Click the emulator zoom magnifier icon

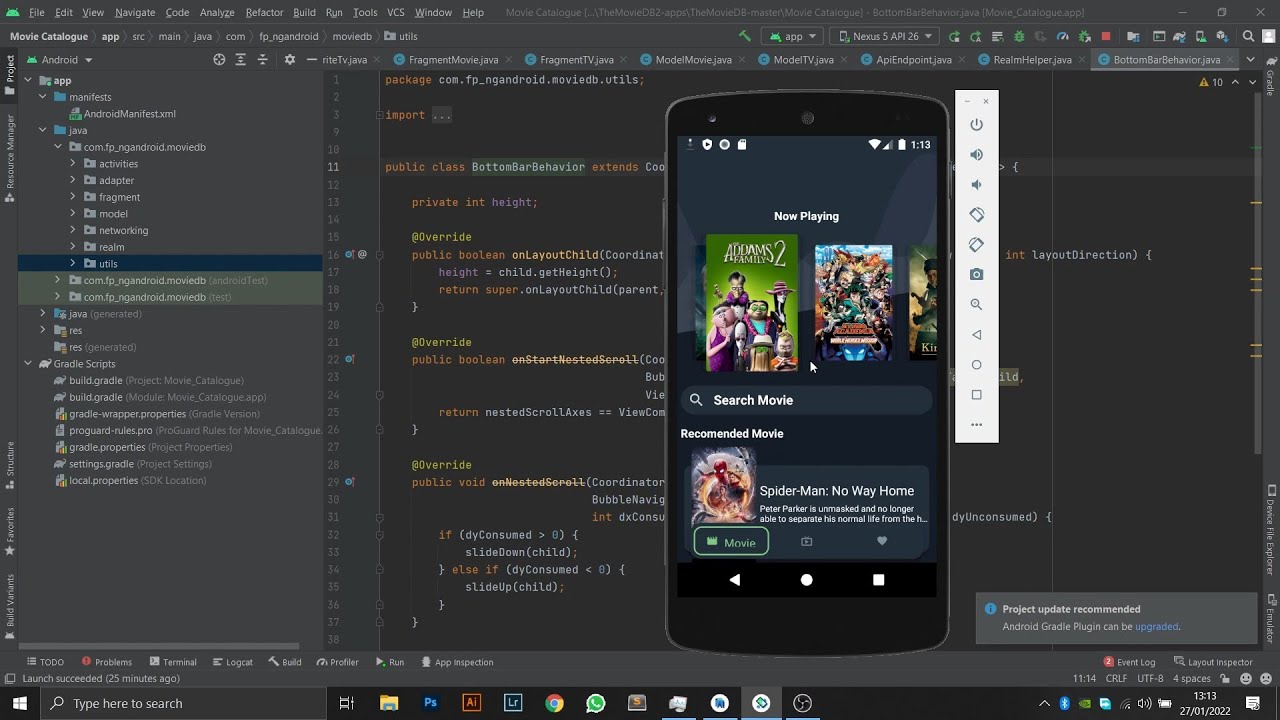(x=976, y=304)
